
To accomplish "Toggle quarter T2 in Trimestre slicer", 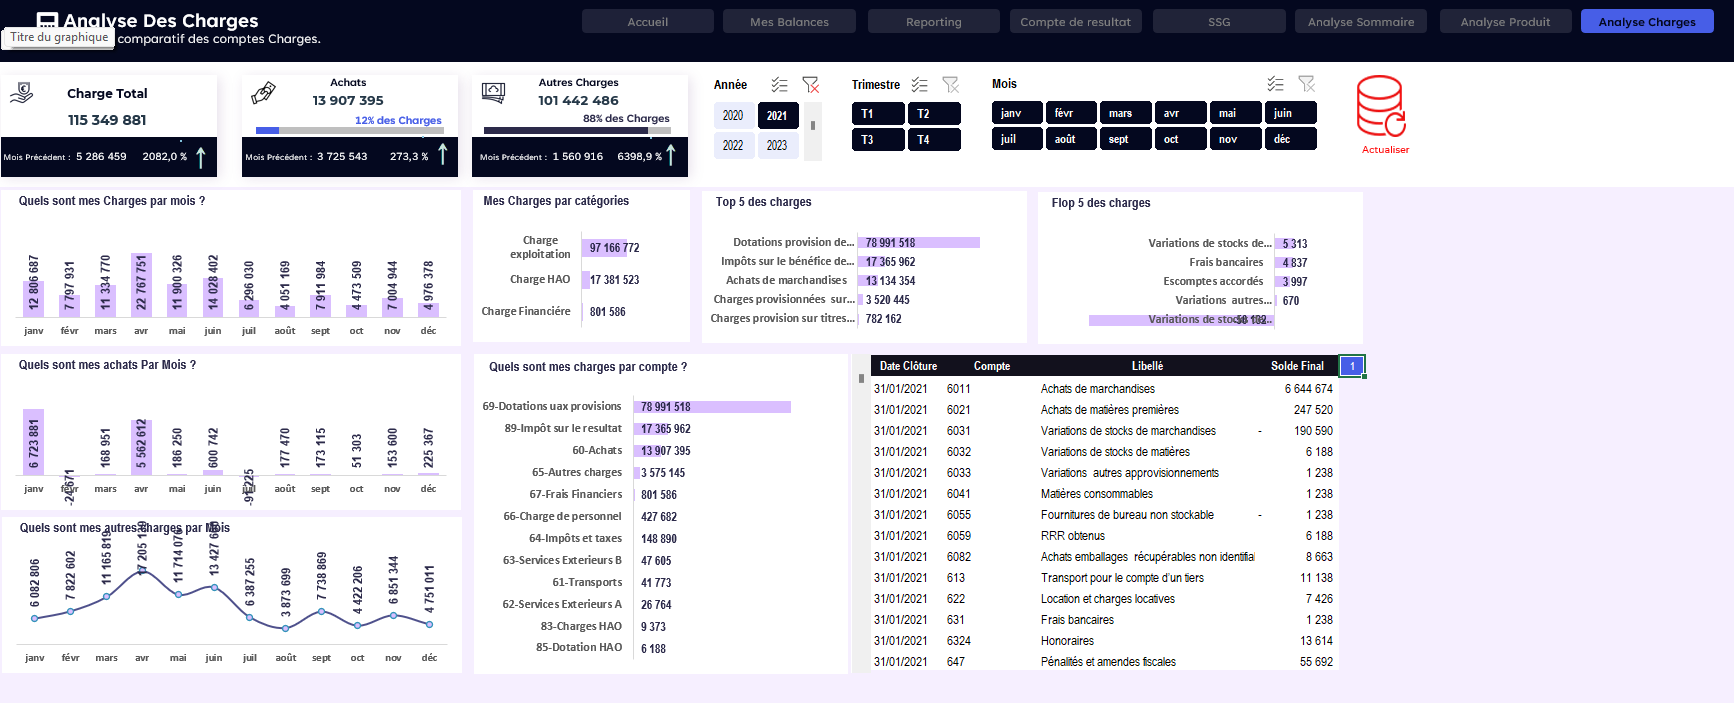I will point(934,114).
